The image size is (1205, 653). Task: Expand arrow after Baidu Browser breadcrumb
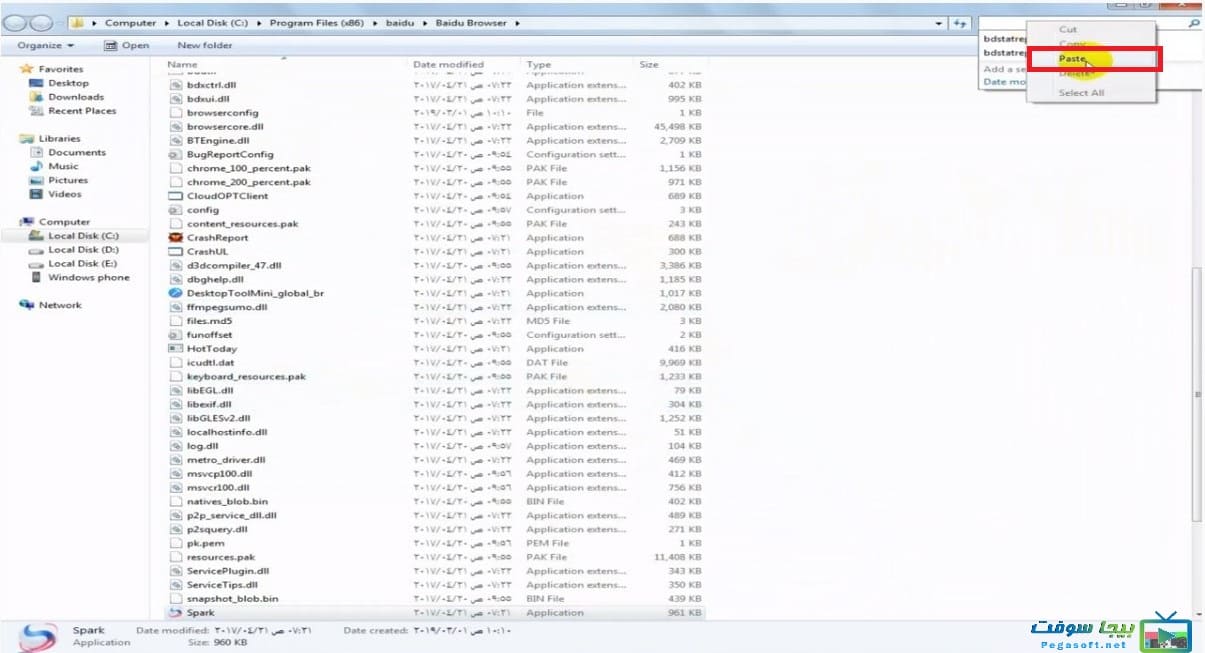tap(517, 23)
